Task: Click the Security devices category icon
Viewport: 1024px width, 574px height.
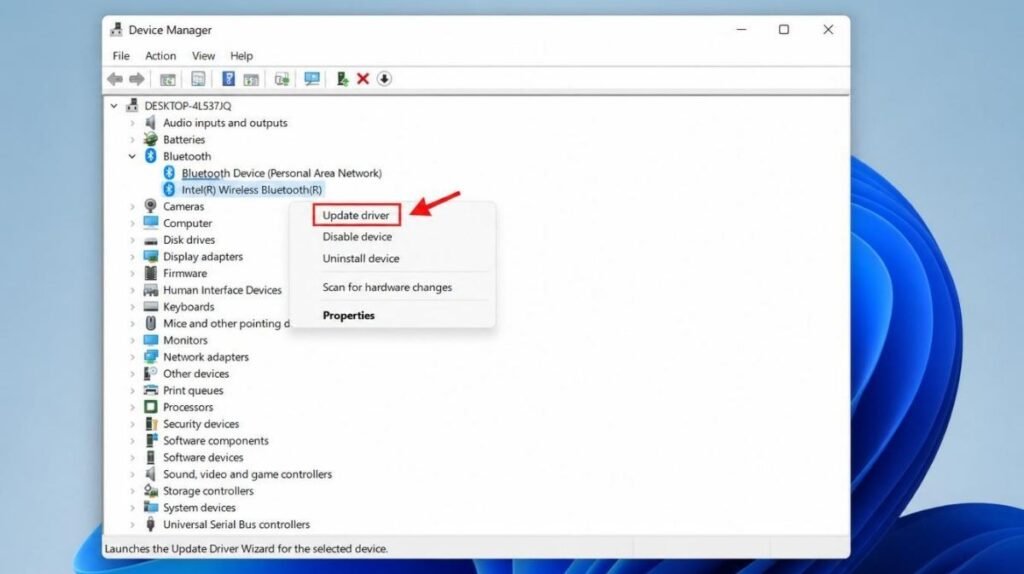Action: 151,424
